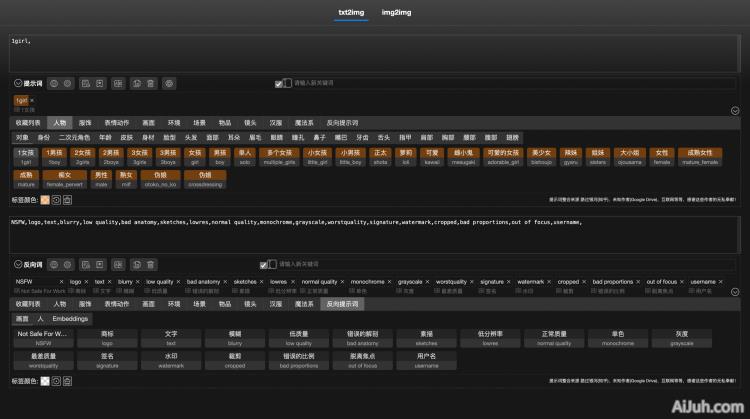
Task: Clear negative prompt with trash icon
Action: [x=151, y=265]
